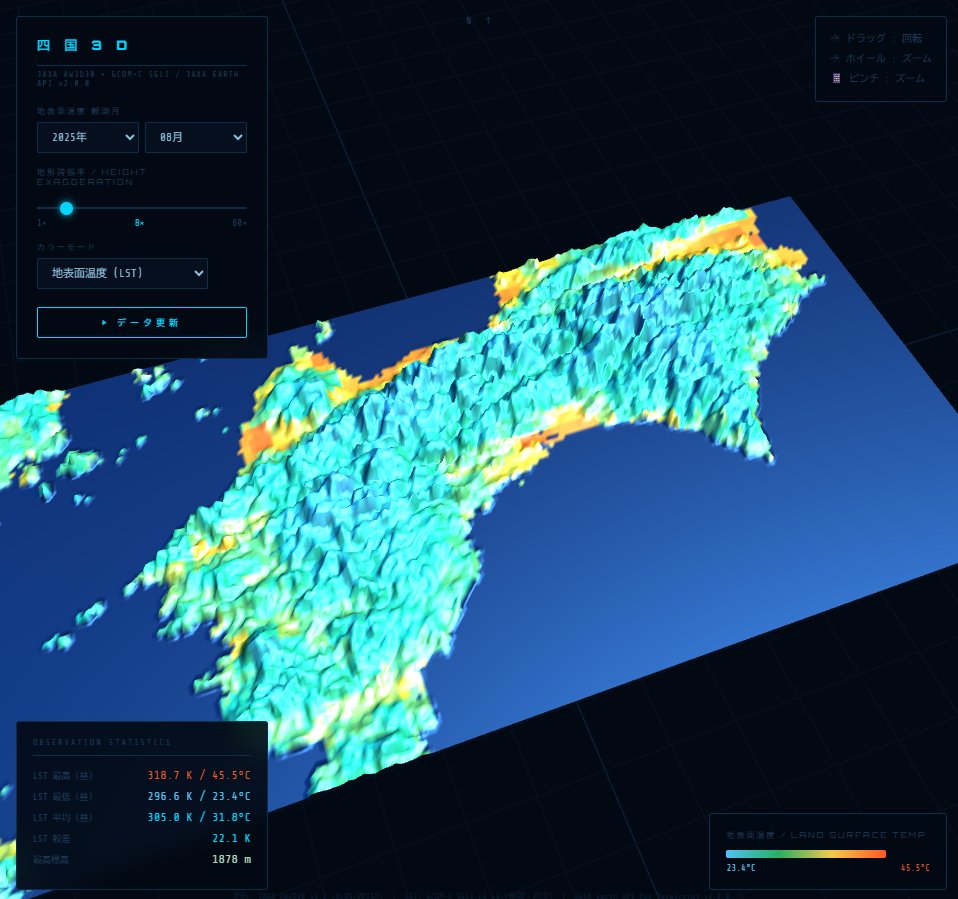Screen dimensions: 958x899
Task: Open the 08月 month dropdown
Action: (196, 137)
